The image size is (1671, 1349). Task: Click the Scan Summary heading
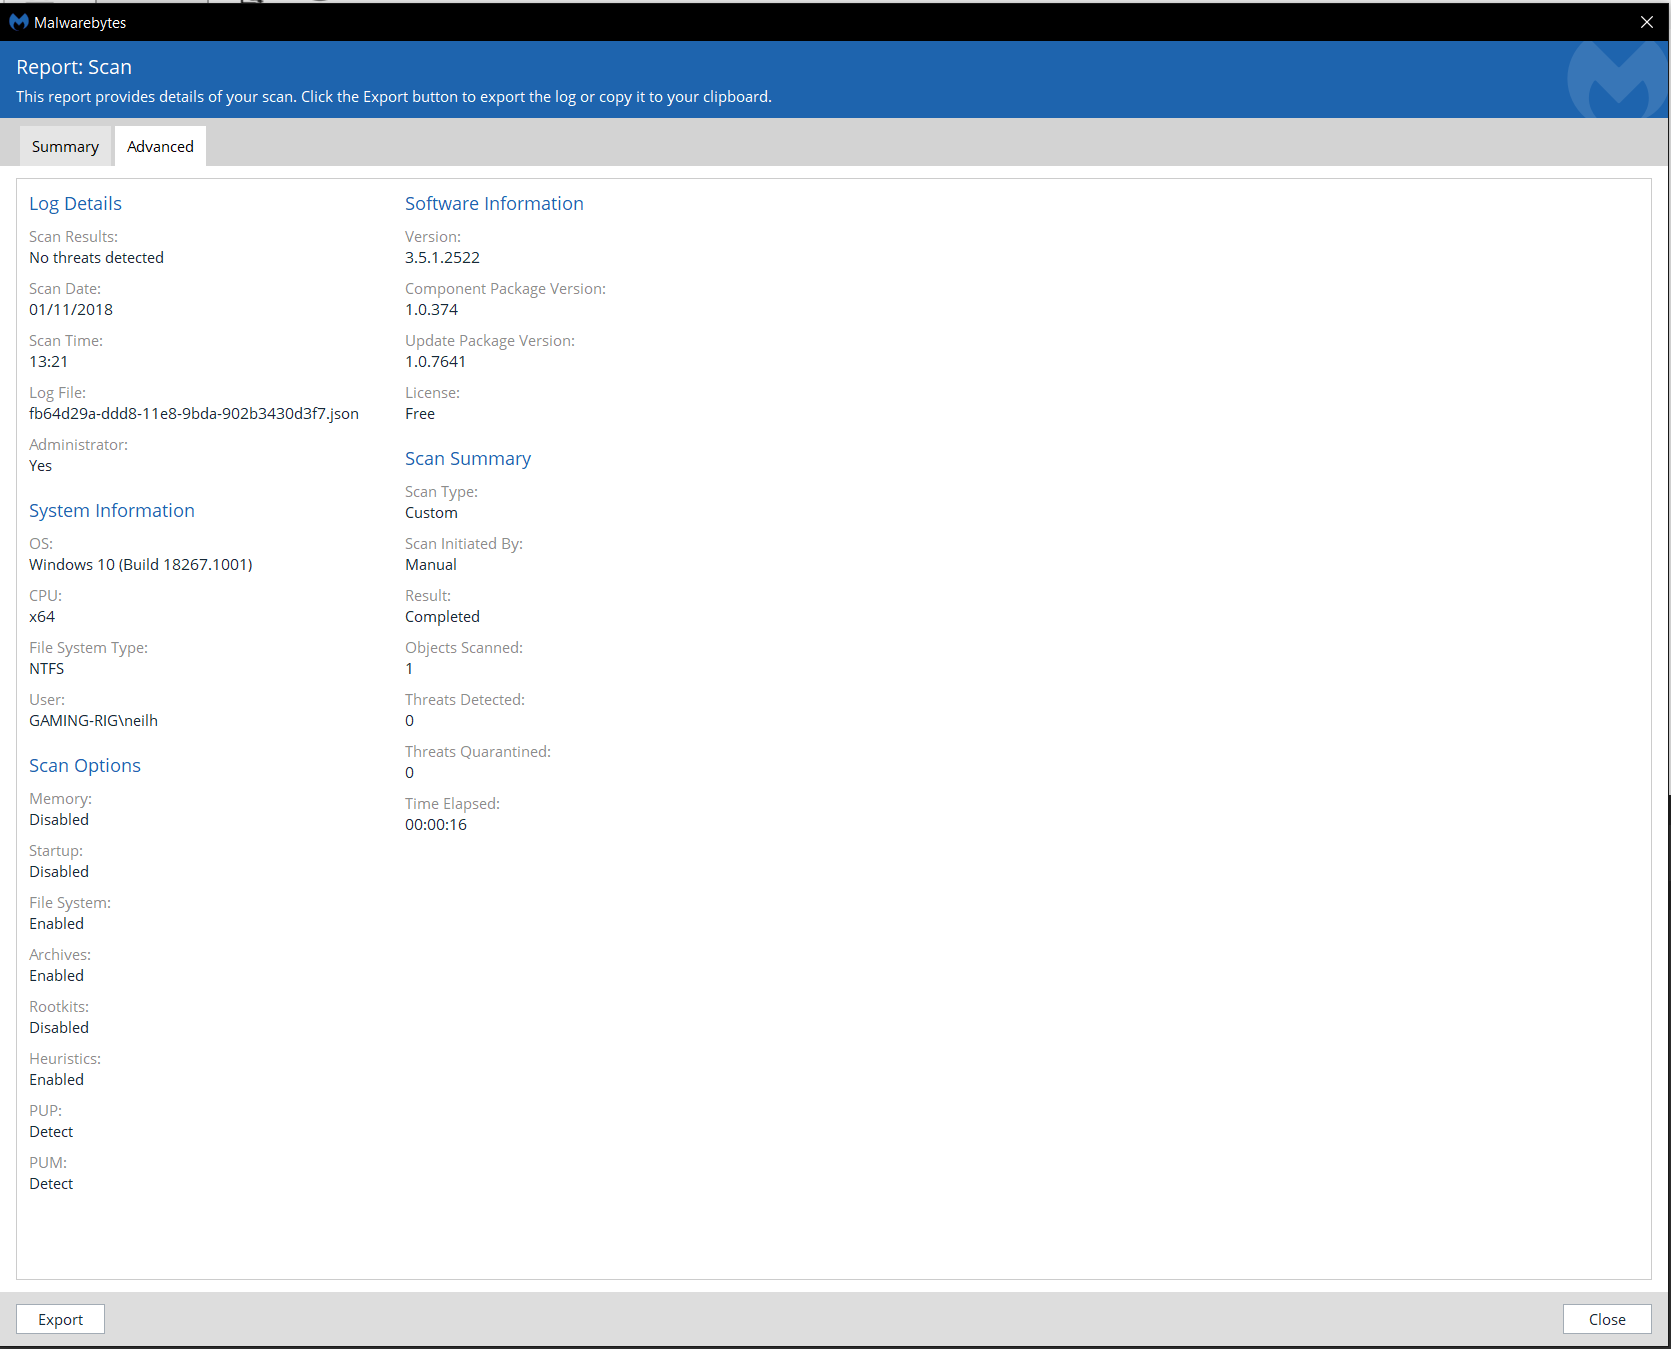click(x=467, y=459)
